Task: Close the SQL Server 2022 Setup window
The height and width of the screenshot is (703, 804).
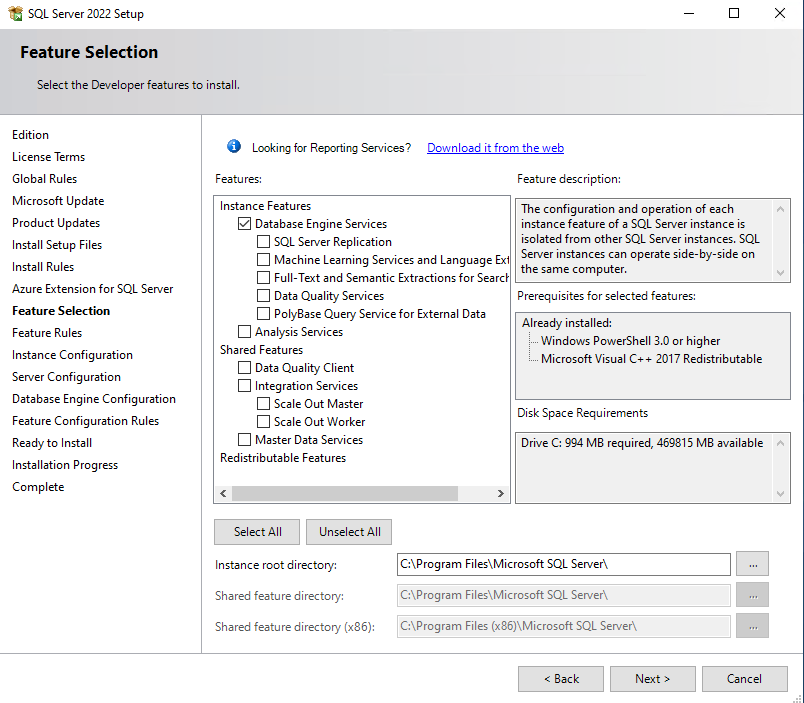Action: point(779,13)
